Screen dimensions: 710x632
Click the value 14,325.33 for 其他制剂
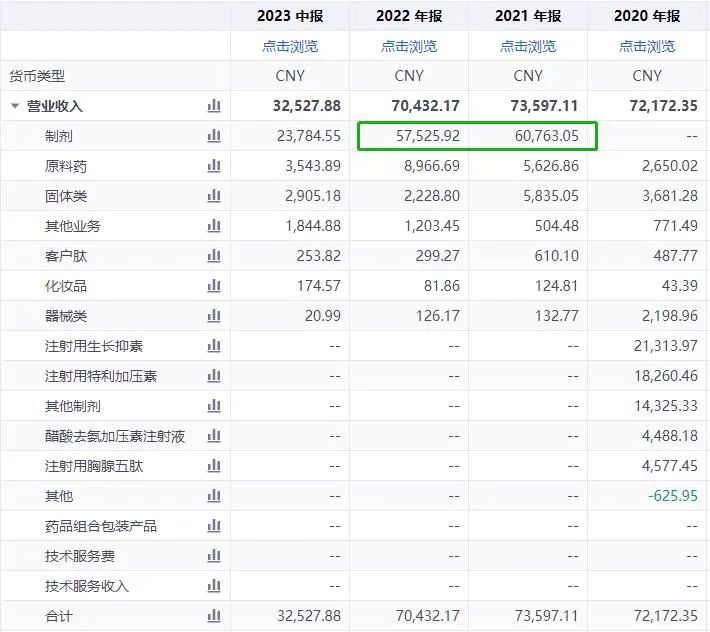coord(666,406)
